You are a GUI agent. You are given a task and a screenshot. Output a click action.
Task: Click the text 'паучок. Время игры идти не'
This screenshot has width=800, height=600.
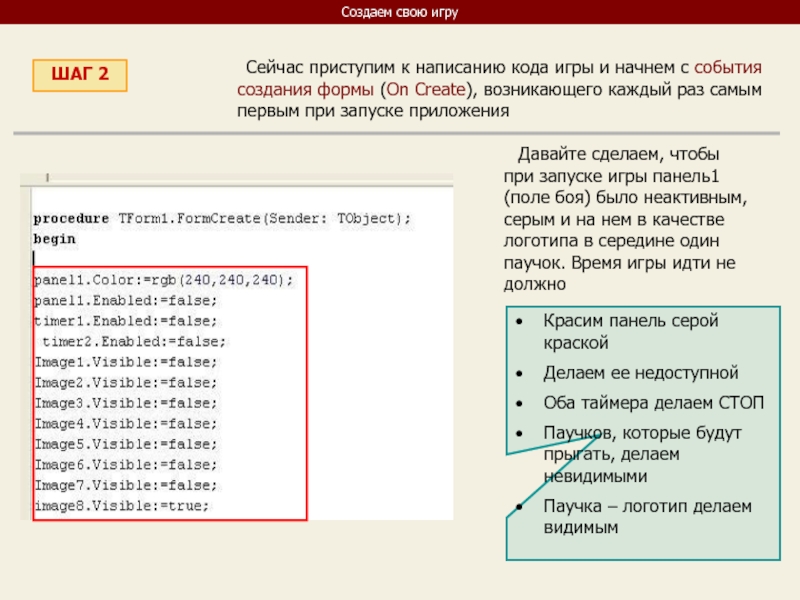point(619,263)
